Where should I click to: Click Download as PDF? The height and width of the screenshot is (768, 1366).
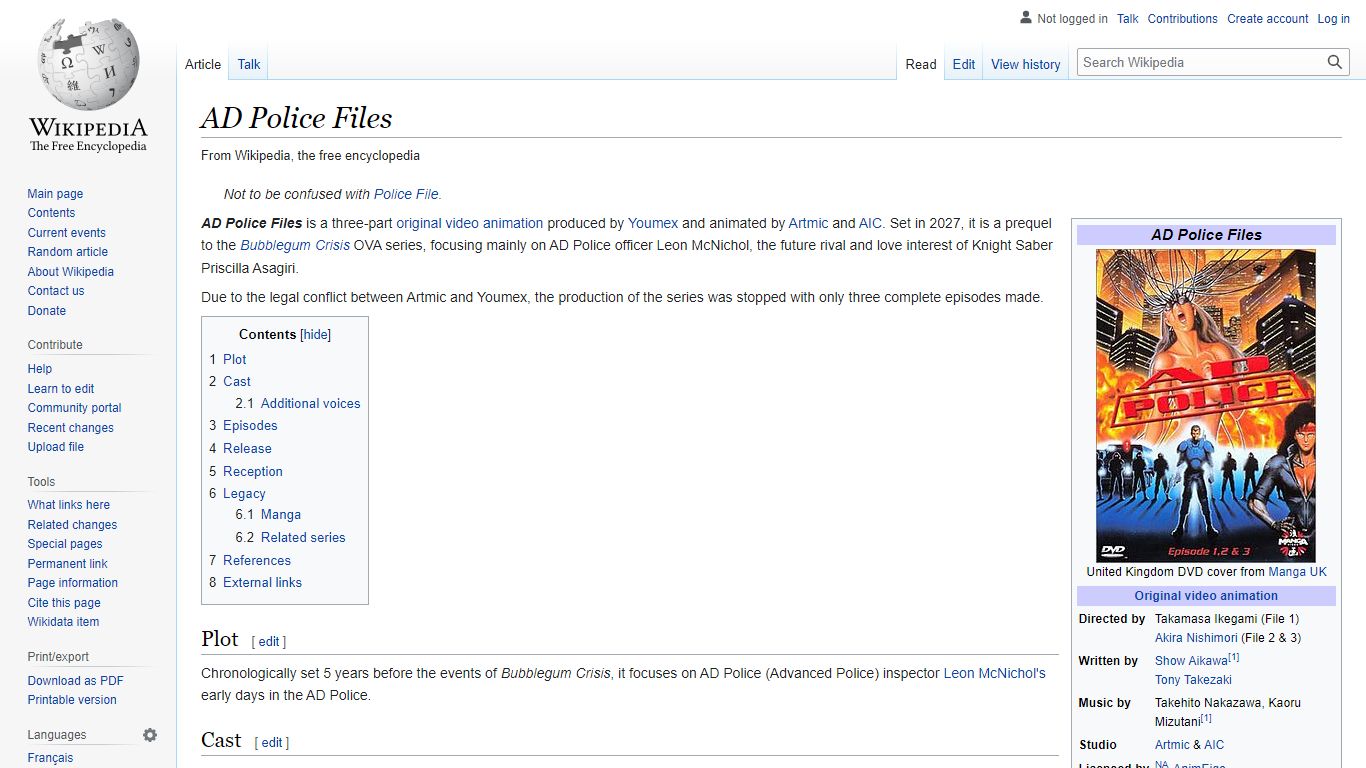[x=75, y=681]
